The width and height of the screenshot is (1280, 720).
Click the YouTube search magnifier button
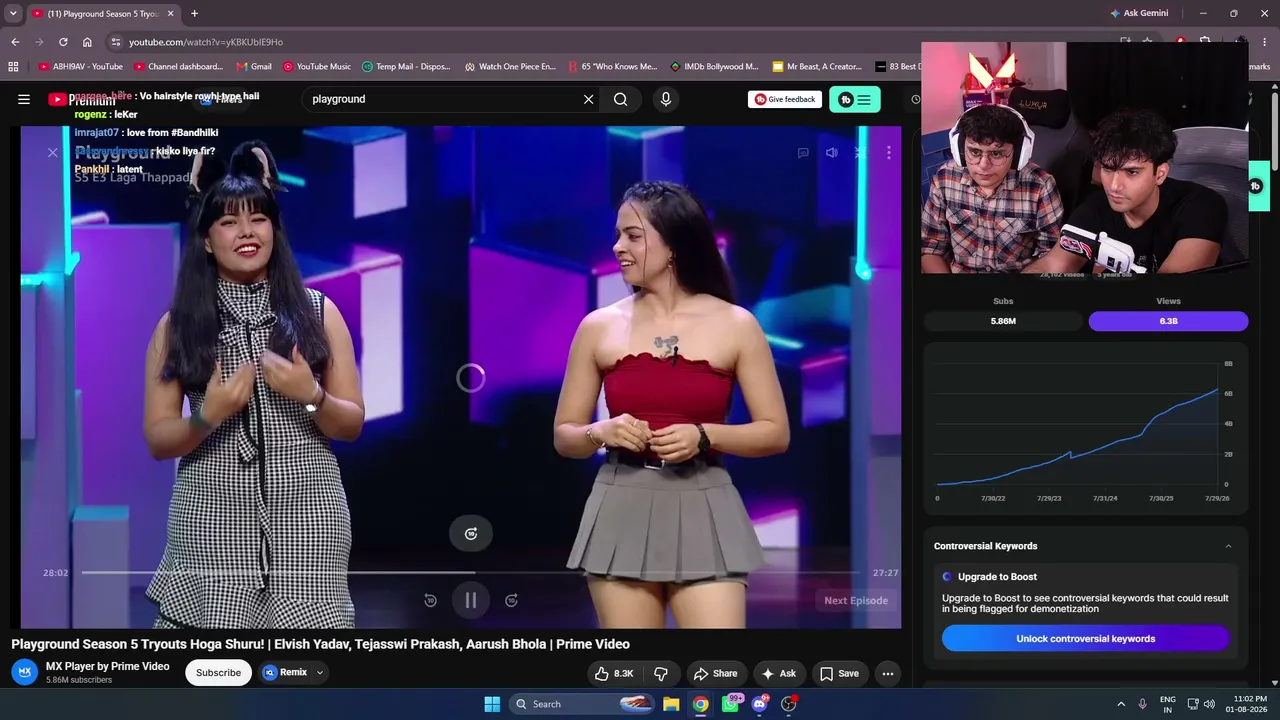(x=621, y=99)
